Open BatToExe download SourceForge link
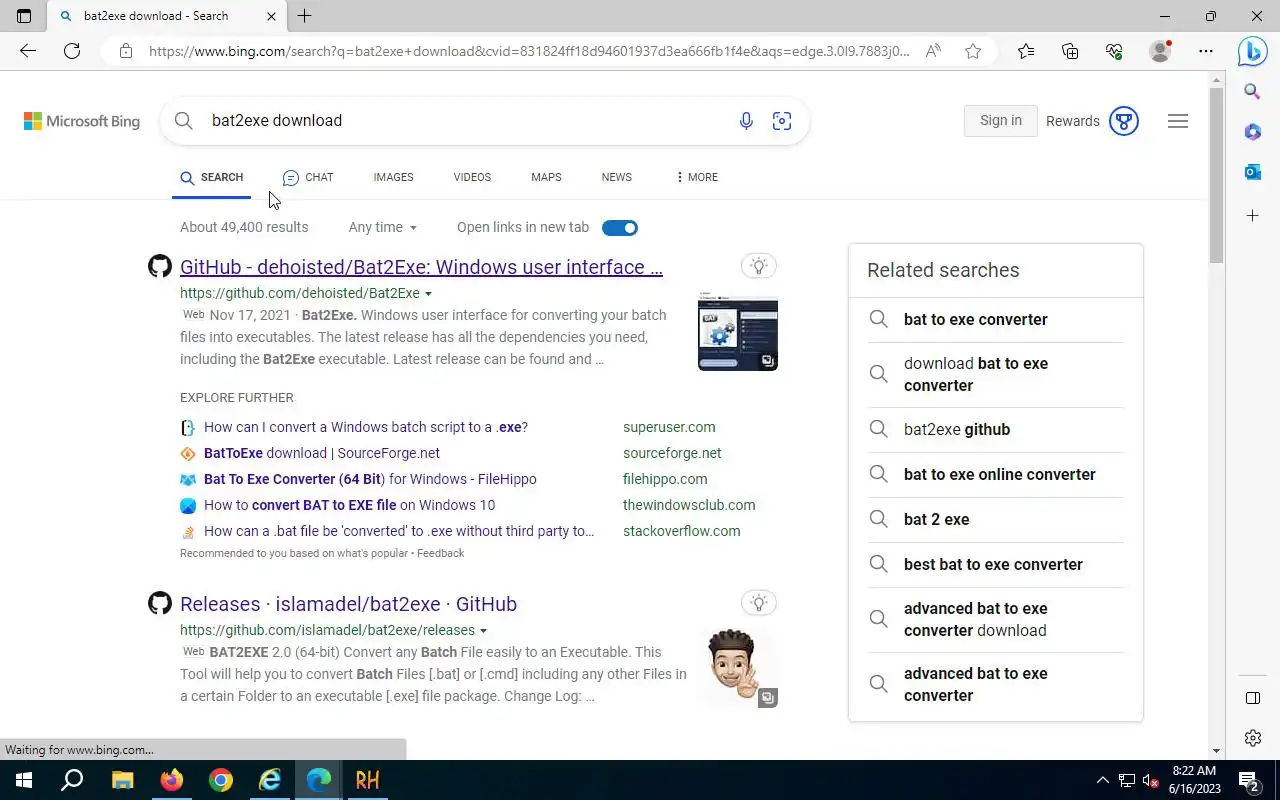The height and width of the screenshot is (800, 1280). 322,453
